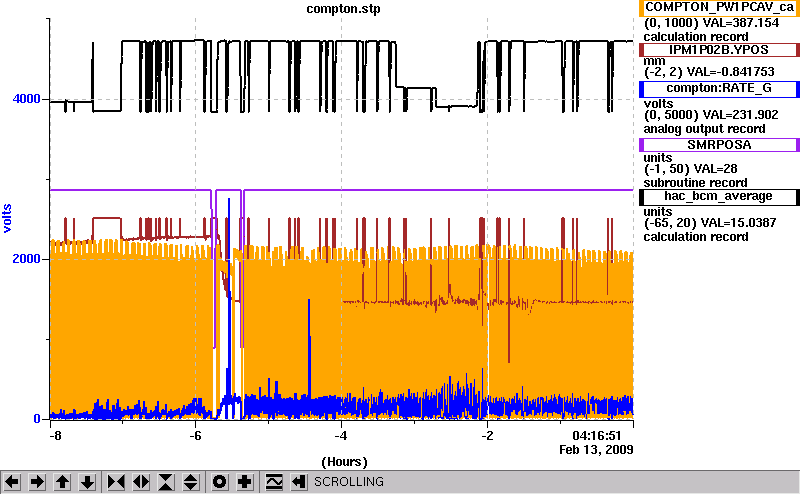Click the 'subroutine record' description
The image size is (800, 494).
tap(695, 183)
